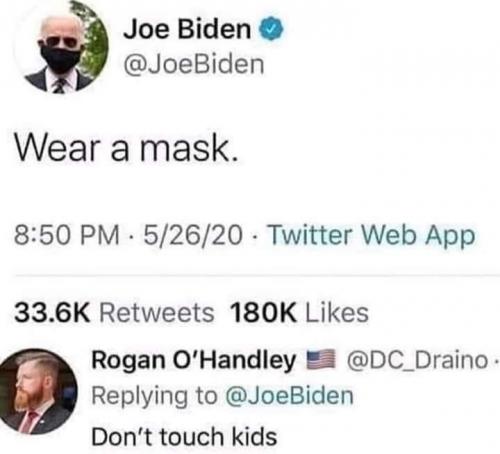Viewport: 500px width, 454px height.
Task: Open the 5/26/20 date link
Action: 193,235
